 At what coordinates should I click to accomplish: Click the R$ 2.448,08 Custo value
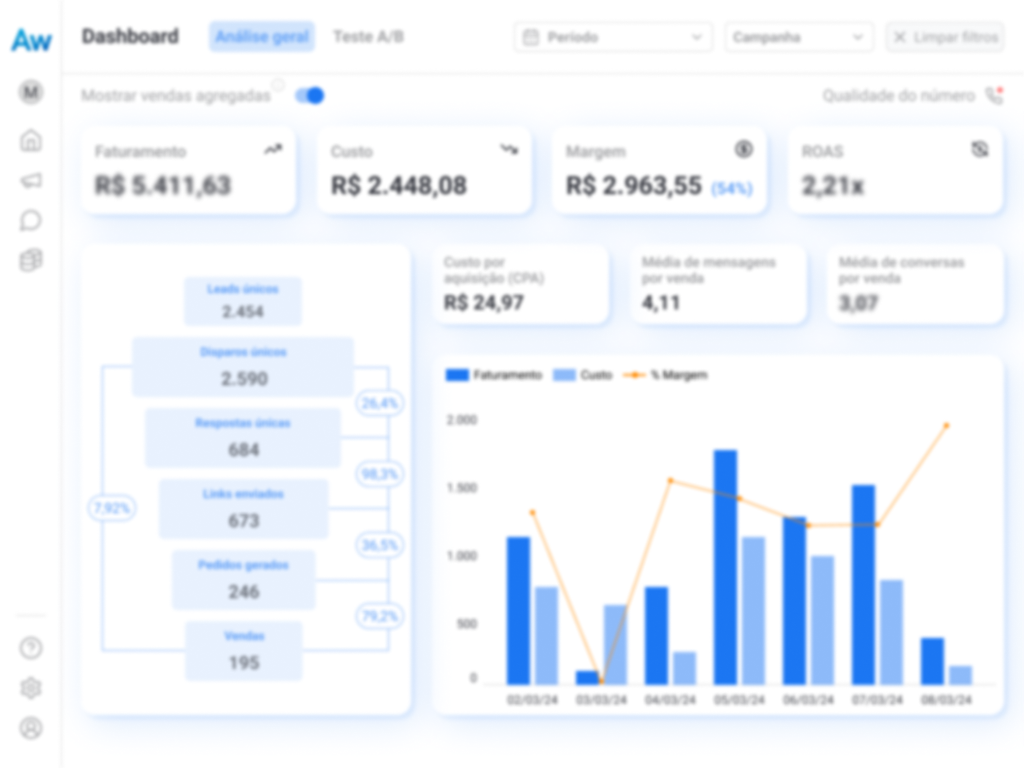tap(399, 185)
